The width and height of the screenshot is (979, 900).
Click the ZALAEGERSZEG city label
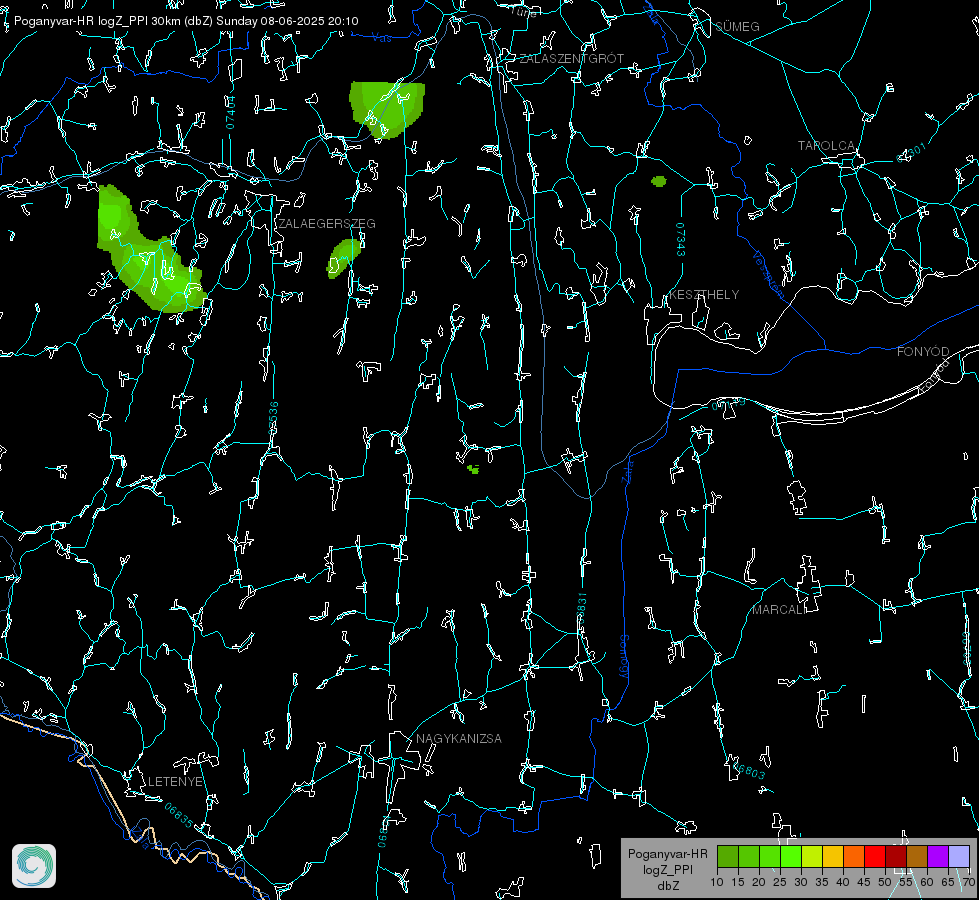[x=327, y=224]
